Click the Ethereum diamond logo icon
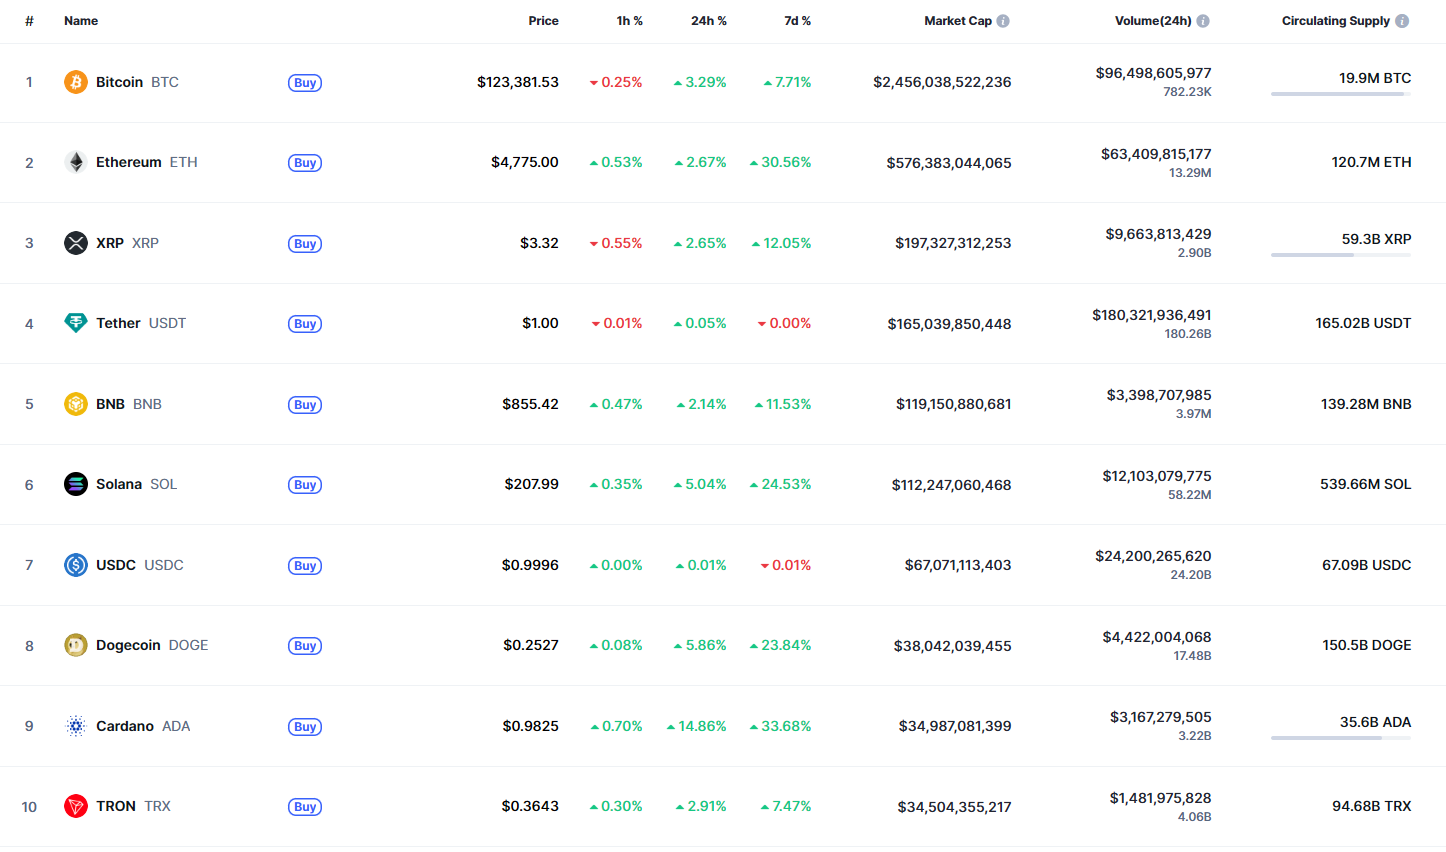This screenshot has width=1446, height=852. tap(76, 162)
